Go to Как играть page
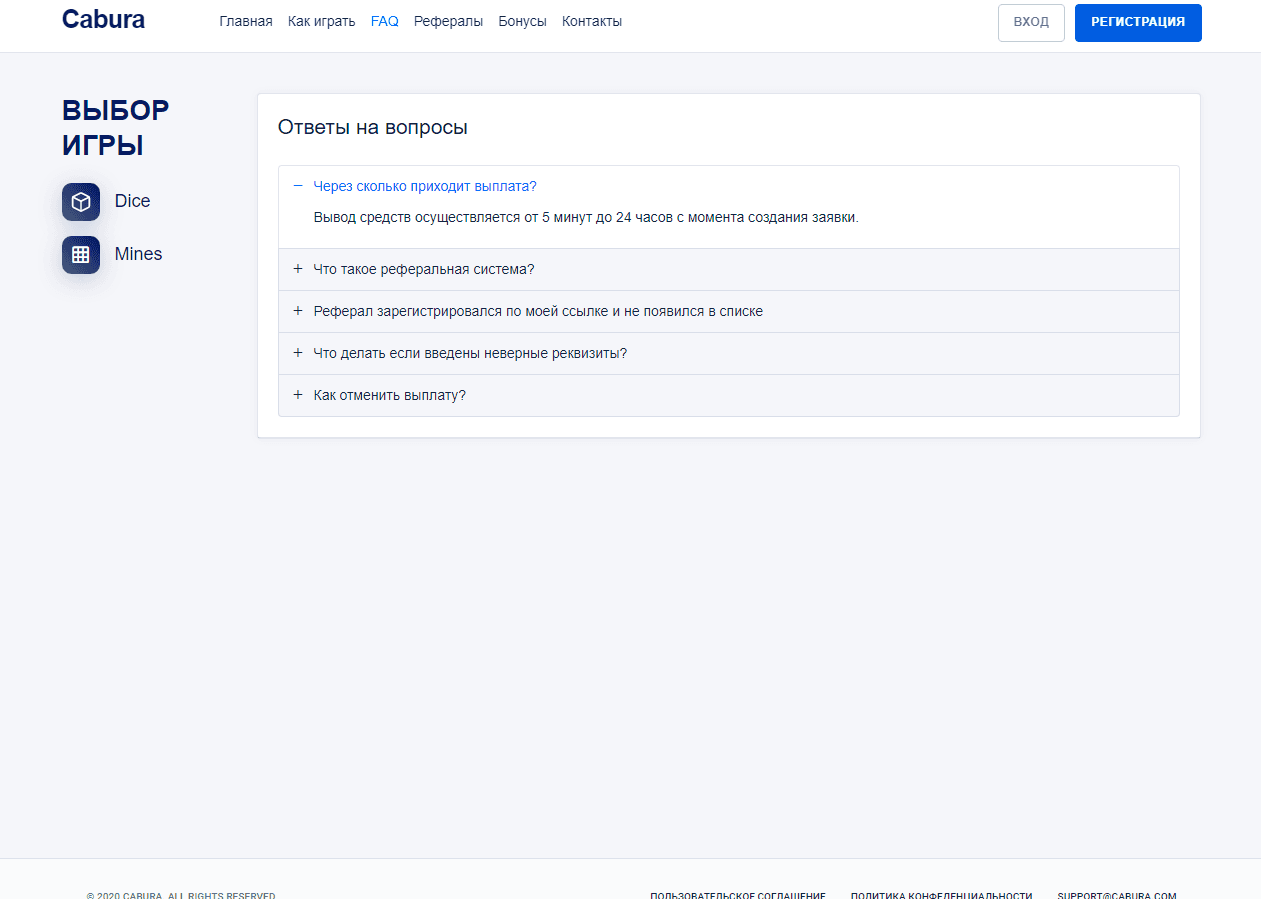Viewport: 1261px width, 899px height. coord(321,22)
